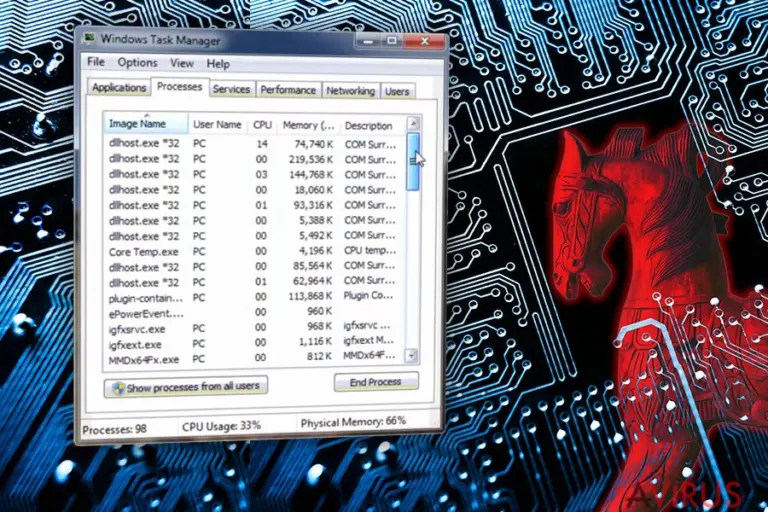Image resolution: width=768 pixels, height=512 pixels.
Task: Click the Task Manager title bar icon
Action: coord(90,39)
